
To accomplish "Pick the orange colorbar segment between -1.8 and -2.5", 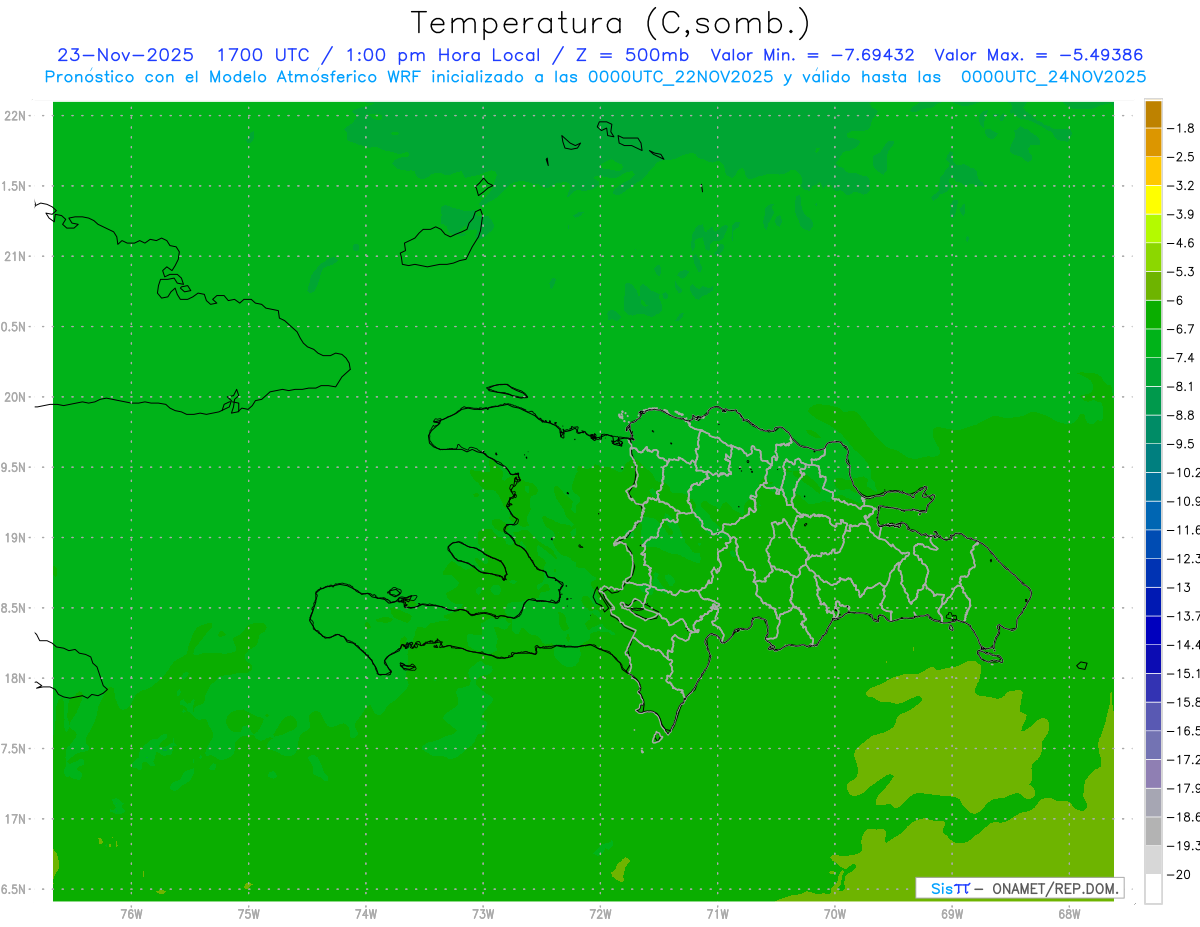I will point(1153,143).
